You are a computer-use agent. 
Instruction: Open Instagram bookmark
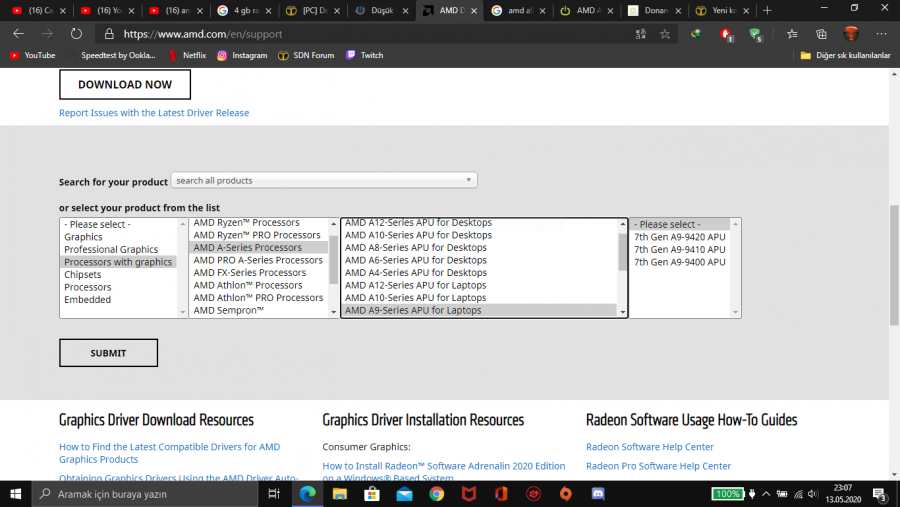[x=242, y=55]
